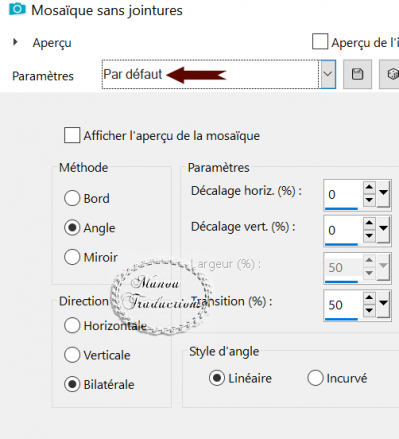The image size is (399, 439).
Task: Click the blue slider bar under Décalage horiz.
Action: 341,209
